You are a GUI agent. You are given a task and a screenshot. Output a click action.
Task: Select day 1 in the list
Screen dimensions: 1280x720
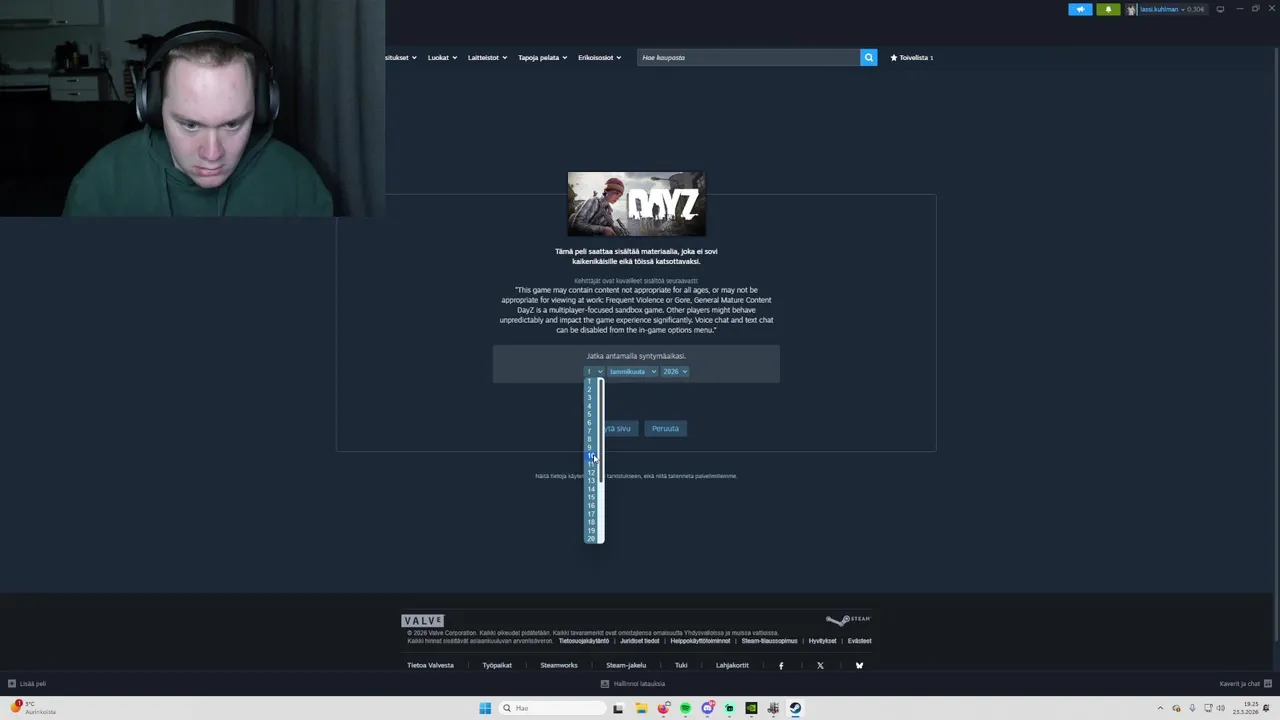[591, 381]
